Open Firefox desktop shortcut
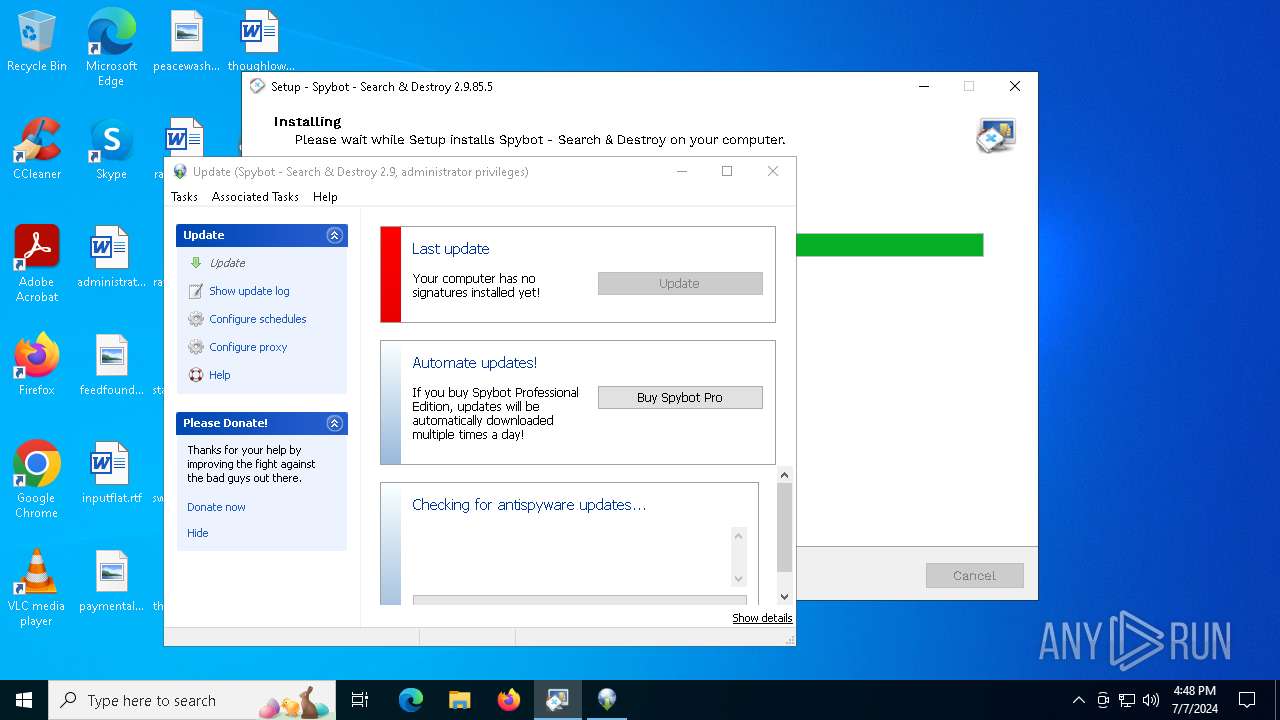Viewport: 1280px width, 720px height. (x=37, y=364)
